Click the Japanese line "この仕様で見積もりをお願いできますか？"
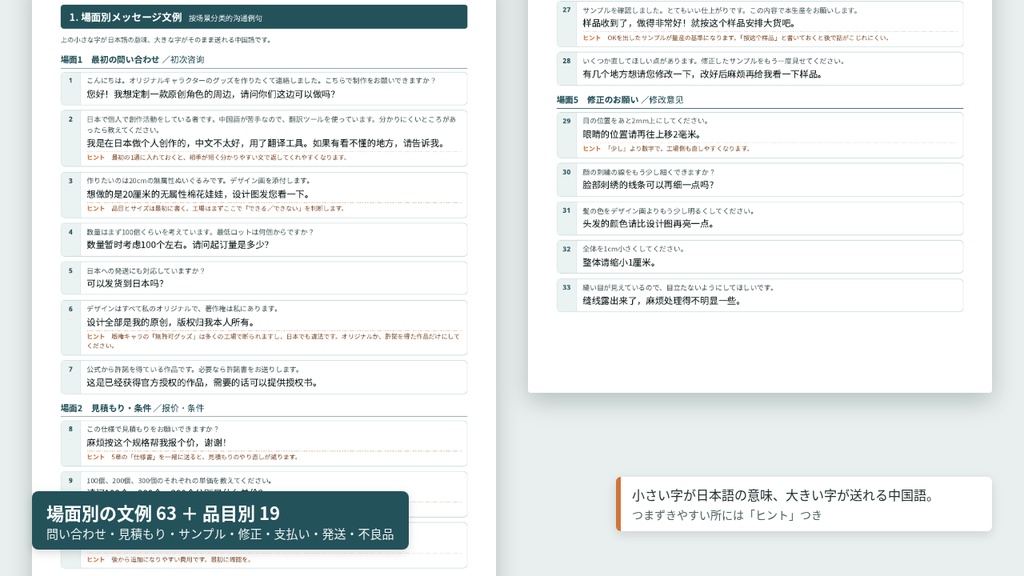This screenshot has width=1024, height=576. [153, 429]
